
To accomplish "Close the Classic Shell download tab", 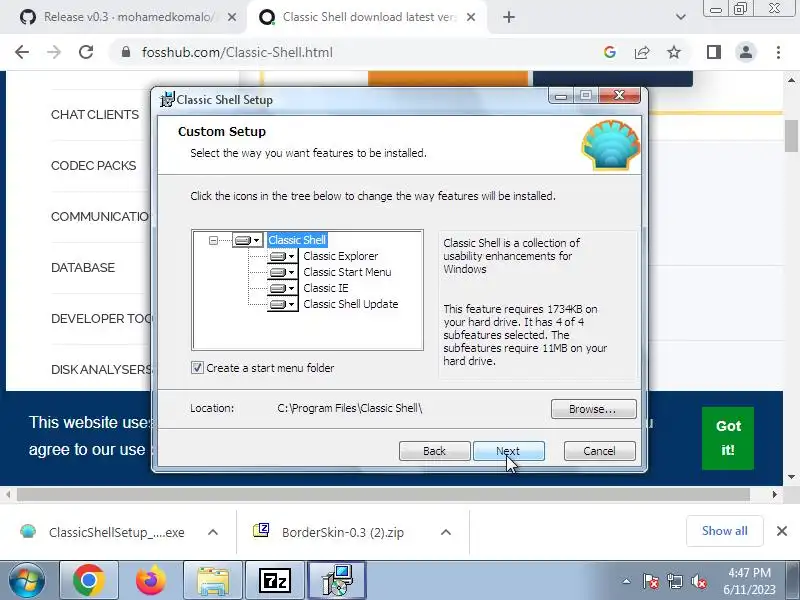I will (471, 17).
